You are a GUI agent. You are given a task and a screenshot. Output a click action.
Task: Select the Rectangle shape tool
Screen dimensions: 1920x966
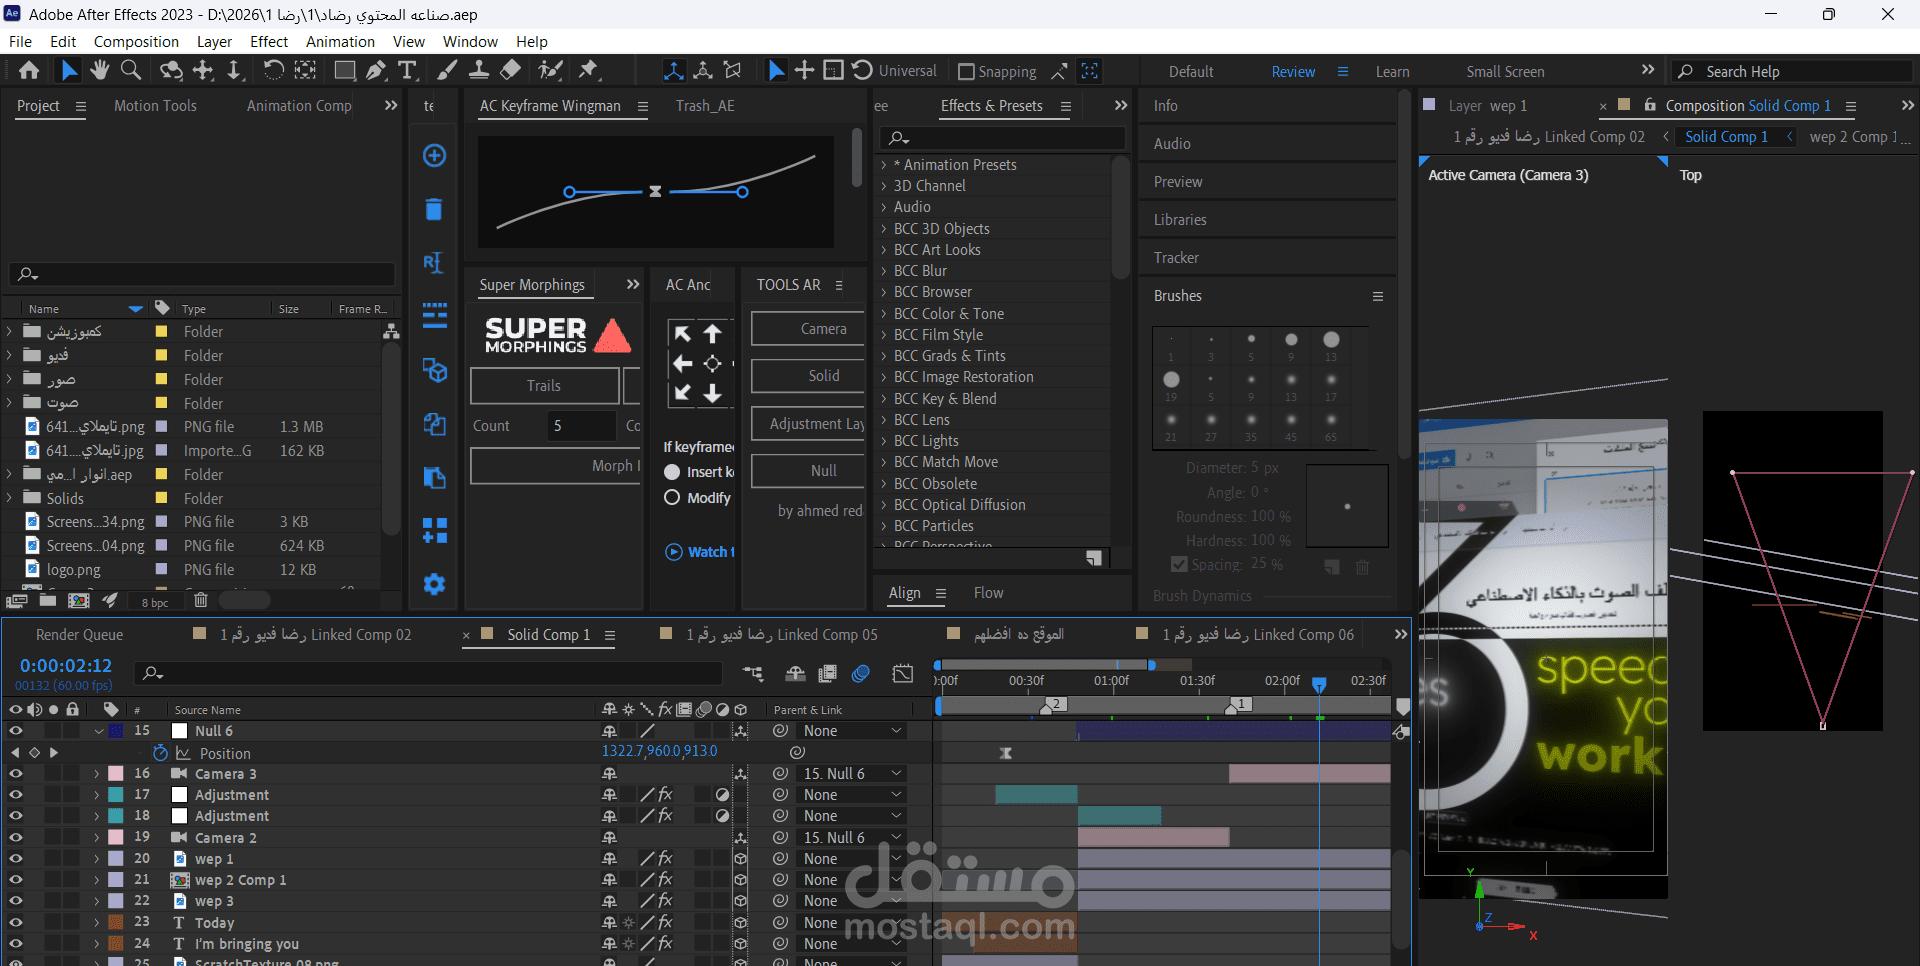345,70
